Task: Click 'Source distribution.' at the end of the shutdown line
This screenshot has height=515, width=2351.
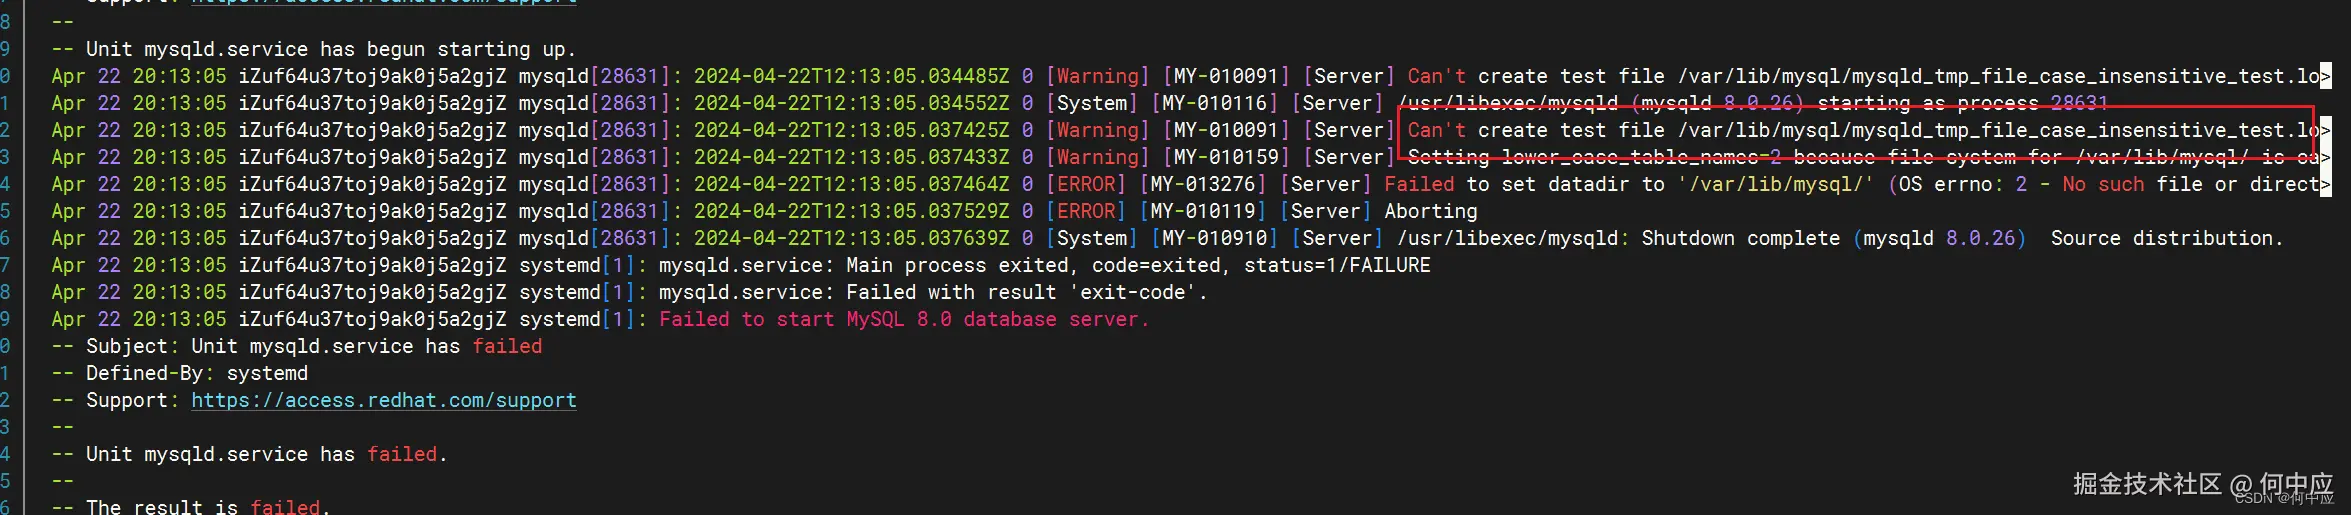Action: 2167,238
